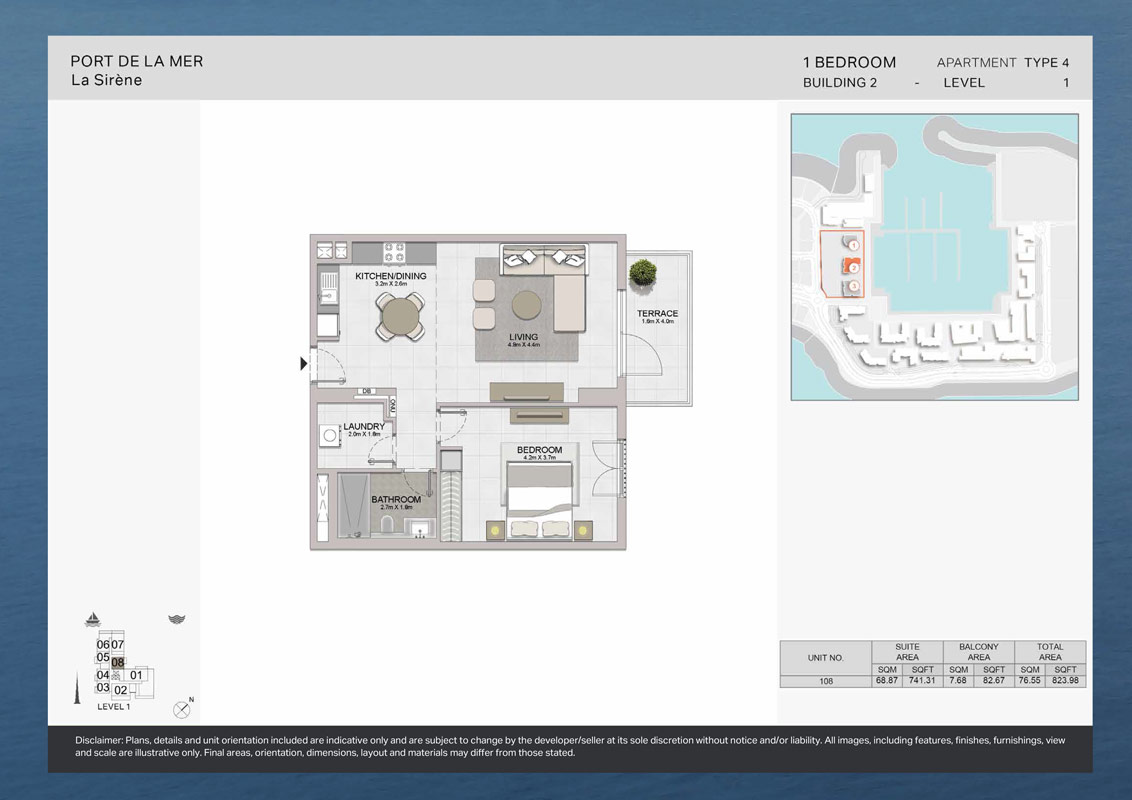Click unit number 108 in the area table
Viewport: 1132px width, 800px height.
pos(825,681)
